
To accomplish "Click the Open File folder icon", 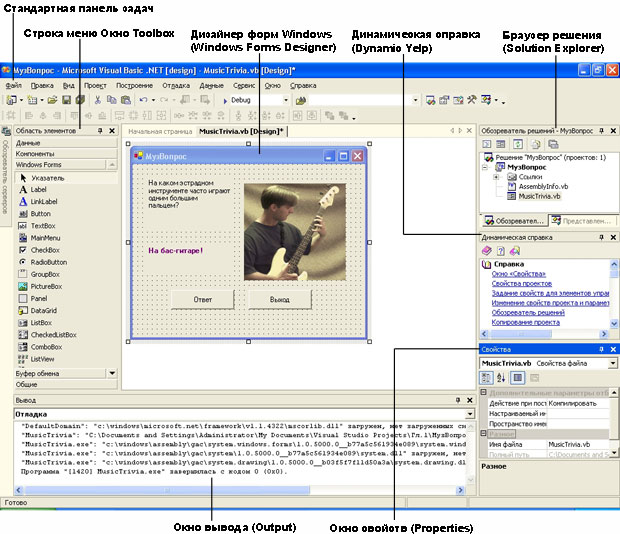I will coord(52,100).
